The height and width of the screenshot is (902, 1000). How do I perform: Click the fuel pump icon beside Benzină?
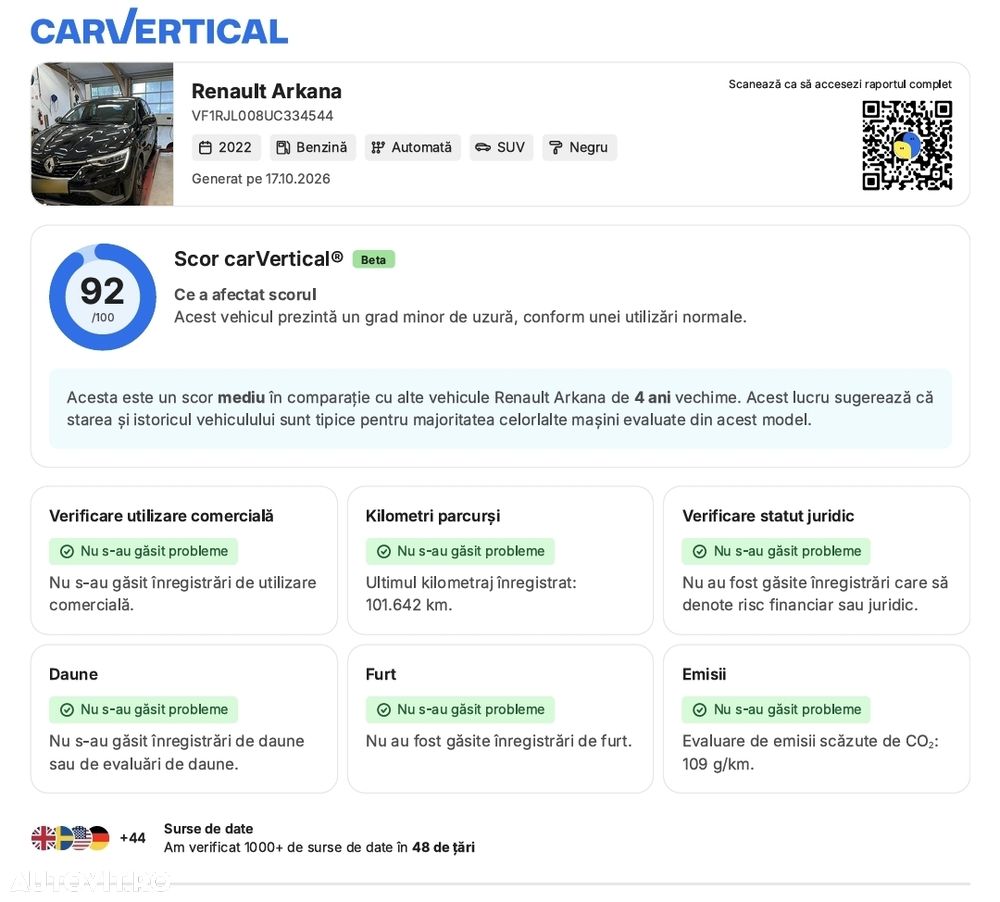(283, 148)
